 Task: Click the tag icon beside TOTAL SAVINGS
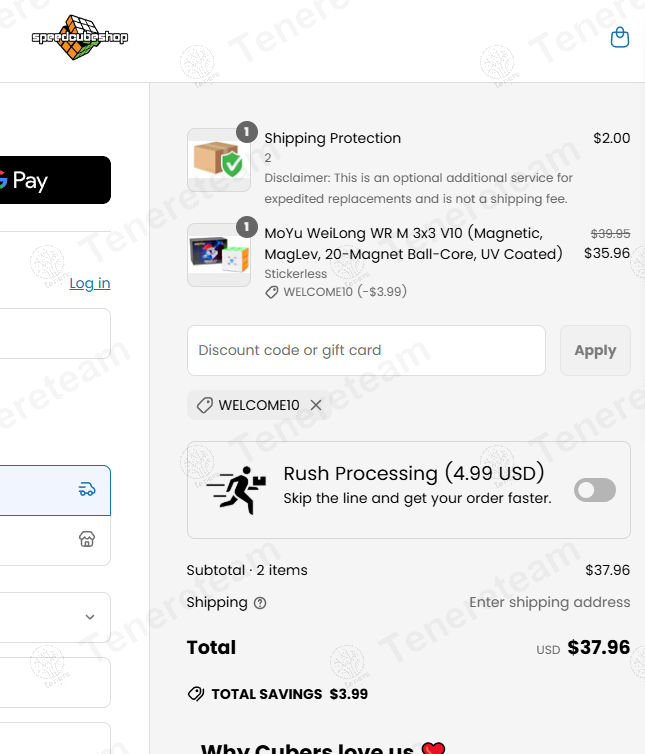[x=196, y=694]
